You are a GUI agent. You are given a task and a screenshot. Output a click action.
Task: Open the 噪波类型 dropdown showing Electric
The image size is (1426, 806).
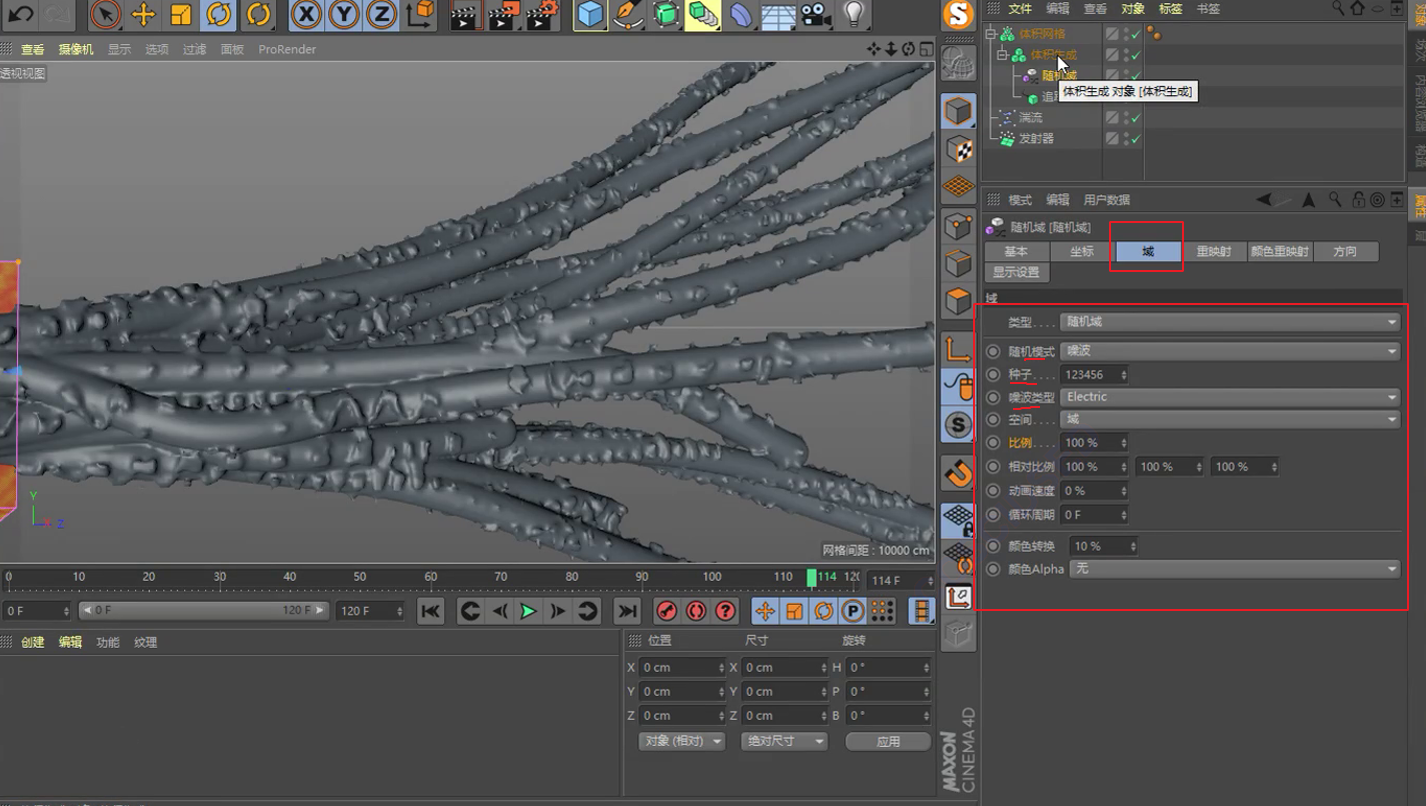1229,397
